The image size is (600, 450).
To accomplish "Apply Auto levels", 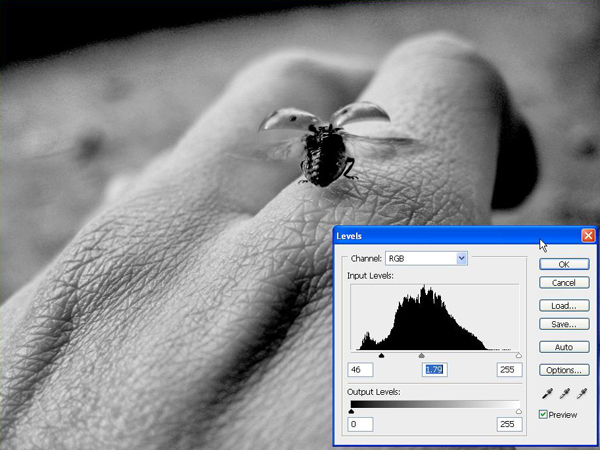I will (564, 347).
